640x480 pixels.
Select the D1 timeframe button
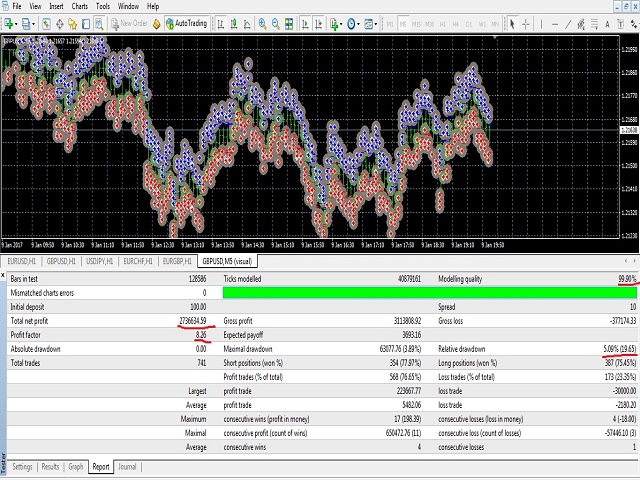tap(469, 24)
